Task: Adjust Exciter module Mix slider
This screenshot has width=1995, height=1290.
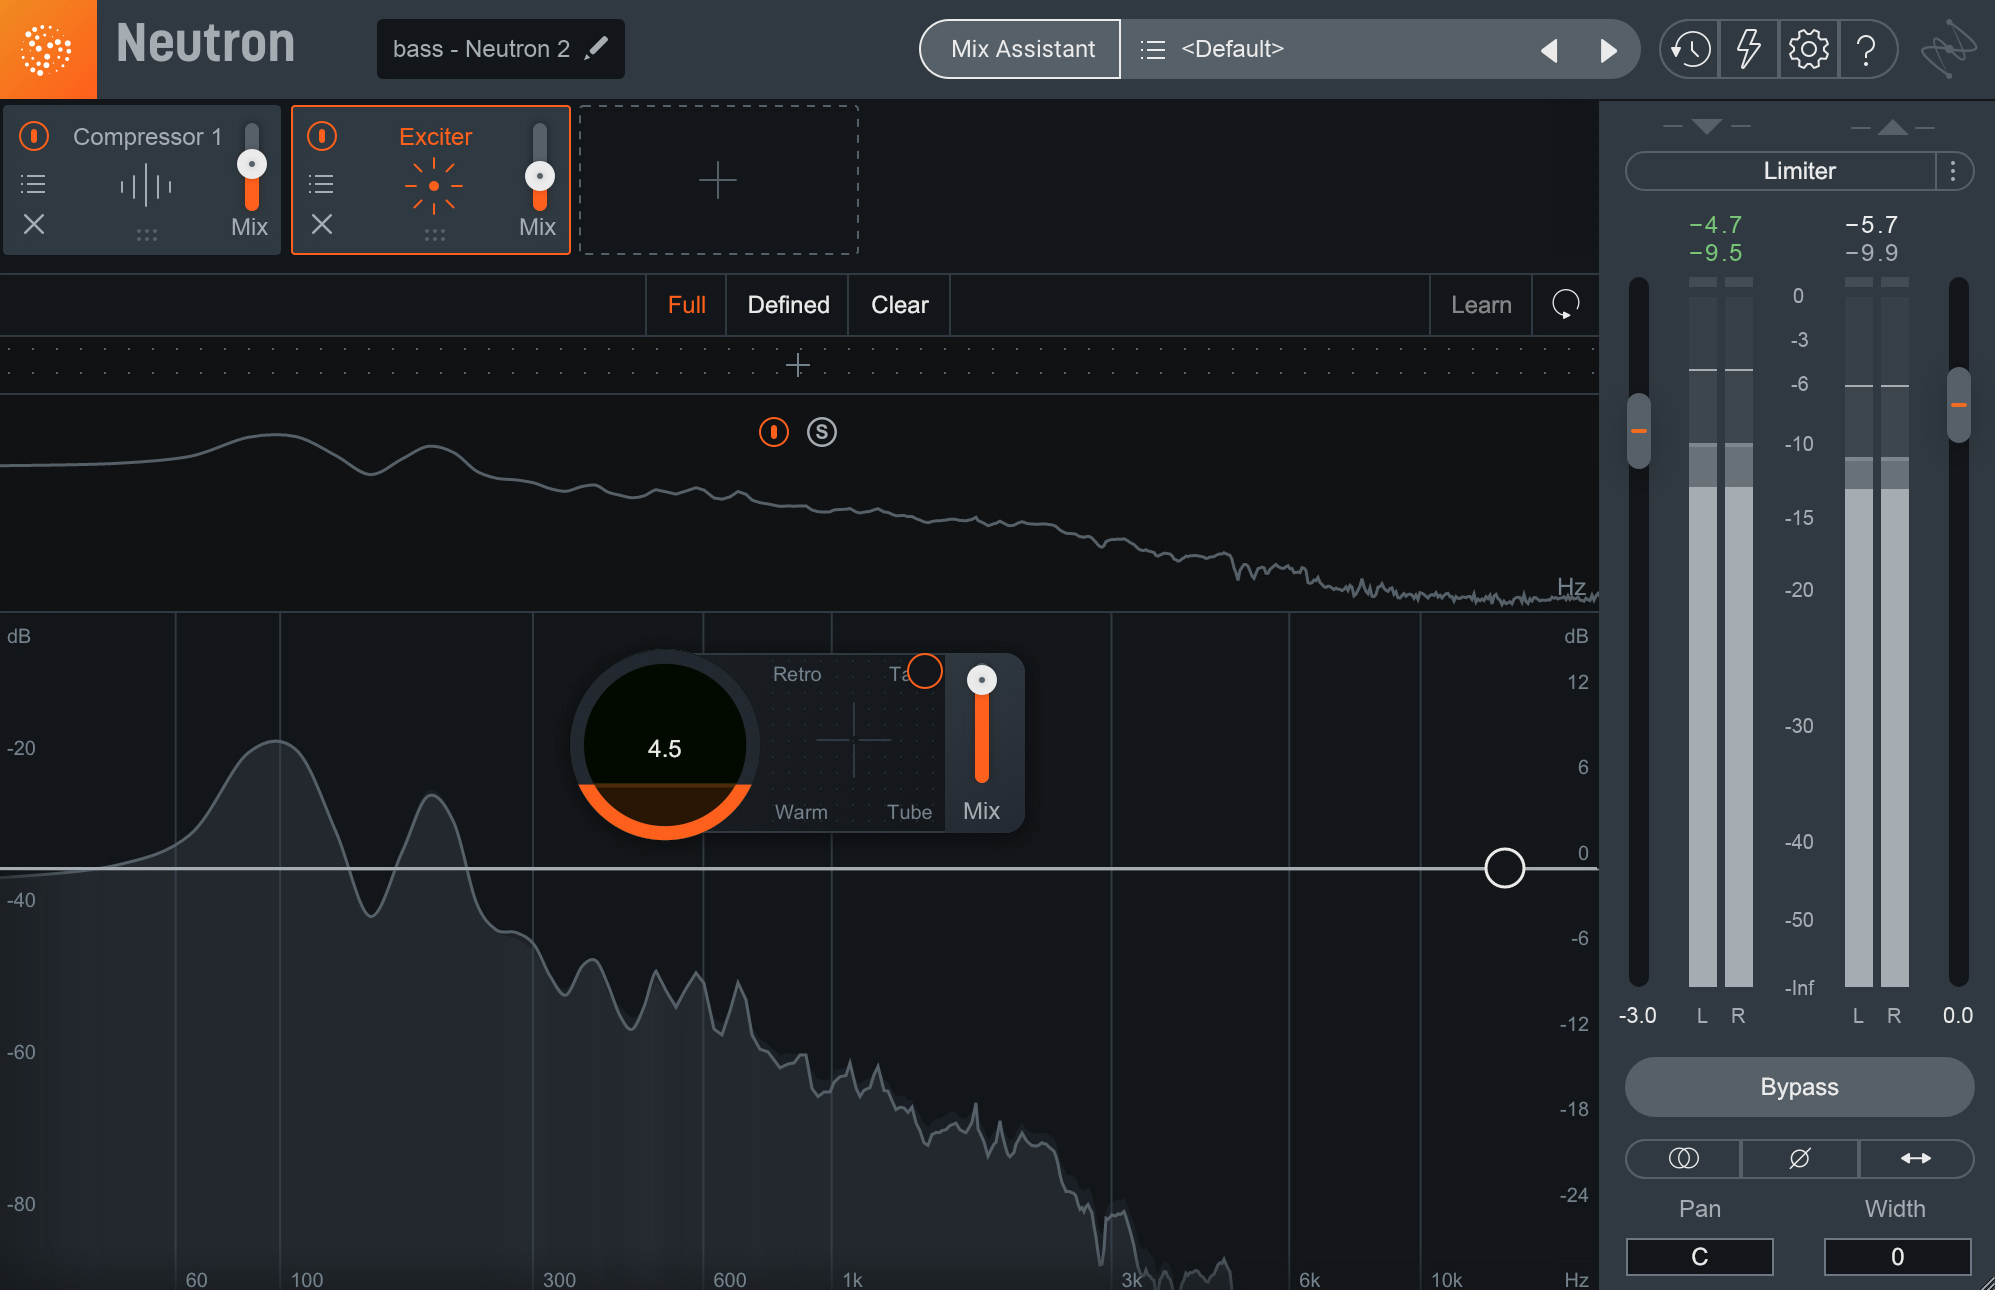Action: coord(540,177)
